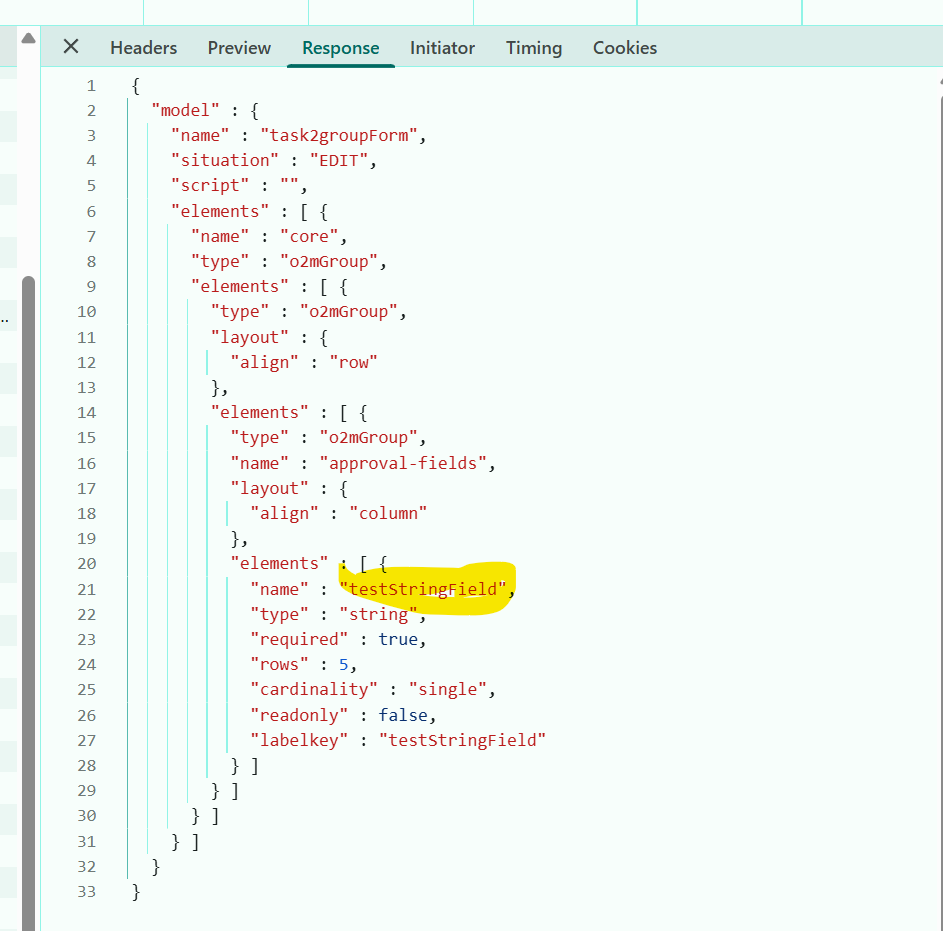Click the scroll-up arrow of left list
943x931 pixels.
tap(28, 39)
